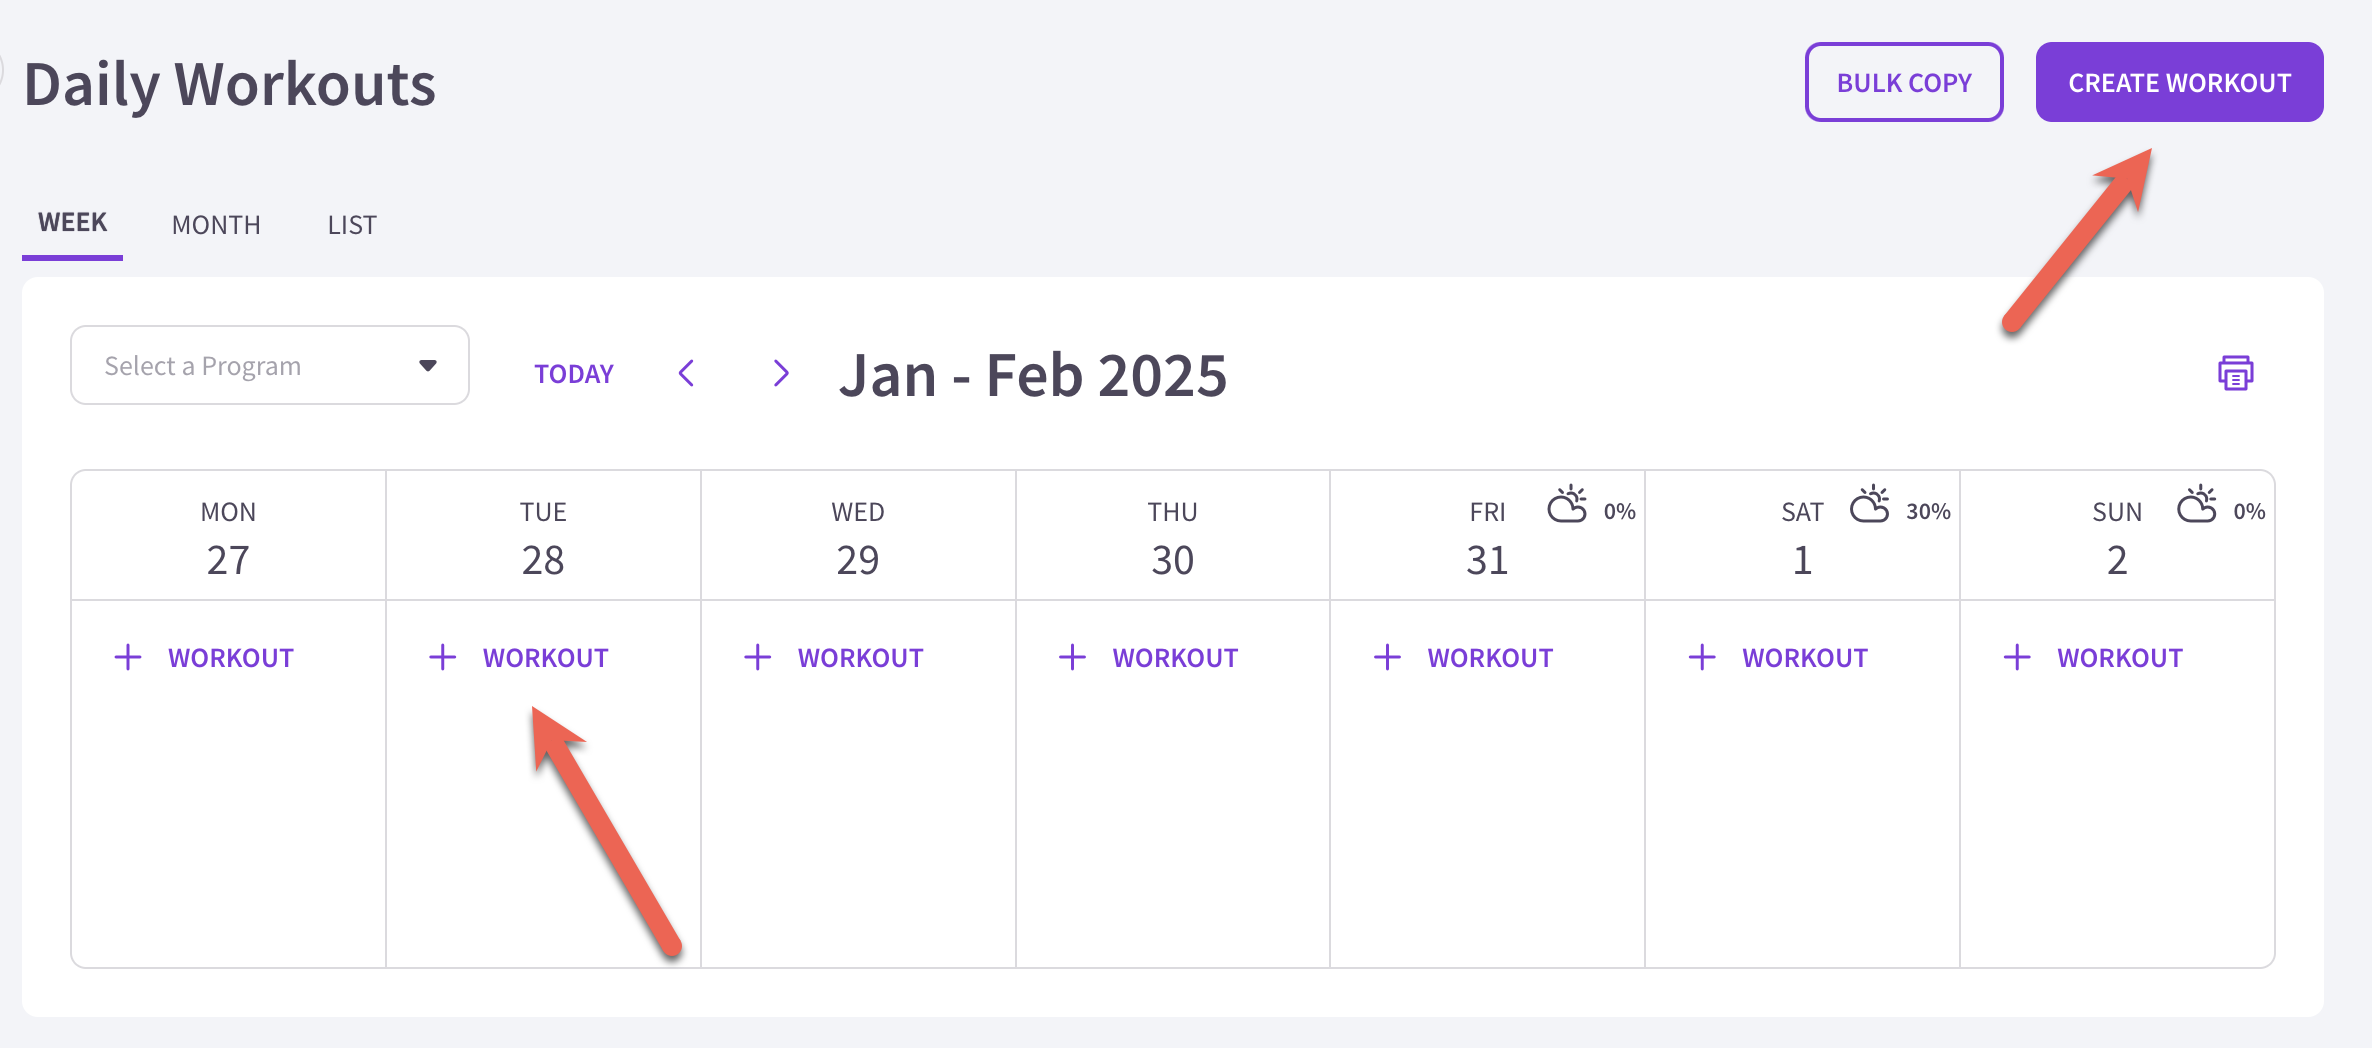Click plus icon for Wednesday workout
The width and height of the screenshot is (2372, 1048).
[x=758, y=657]
